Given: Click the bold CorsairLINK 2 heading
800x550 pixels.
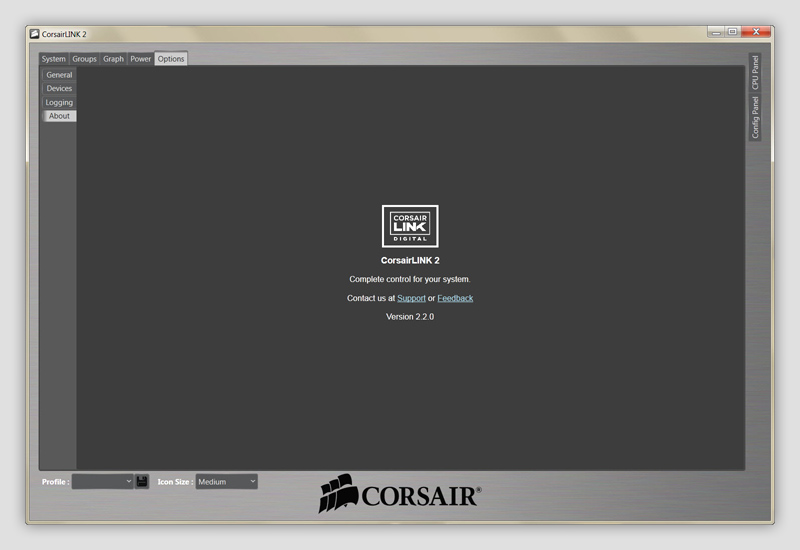Looking at the screenshot, I should point(410,260).
